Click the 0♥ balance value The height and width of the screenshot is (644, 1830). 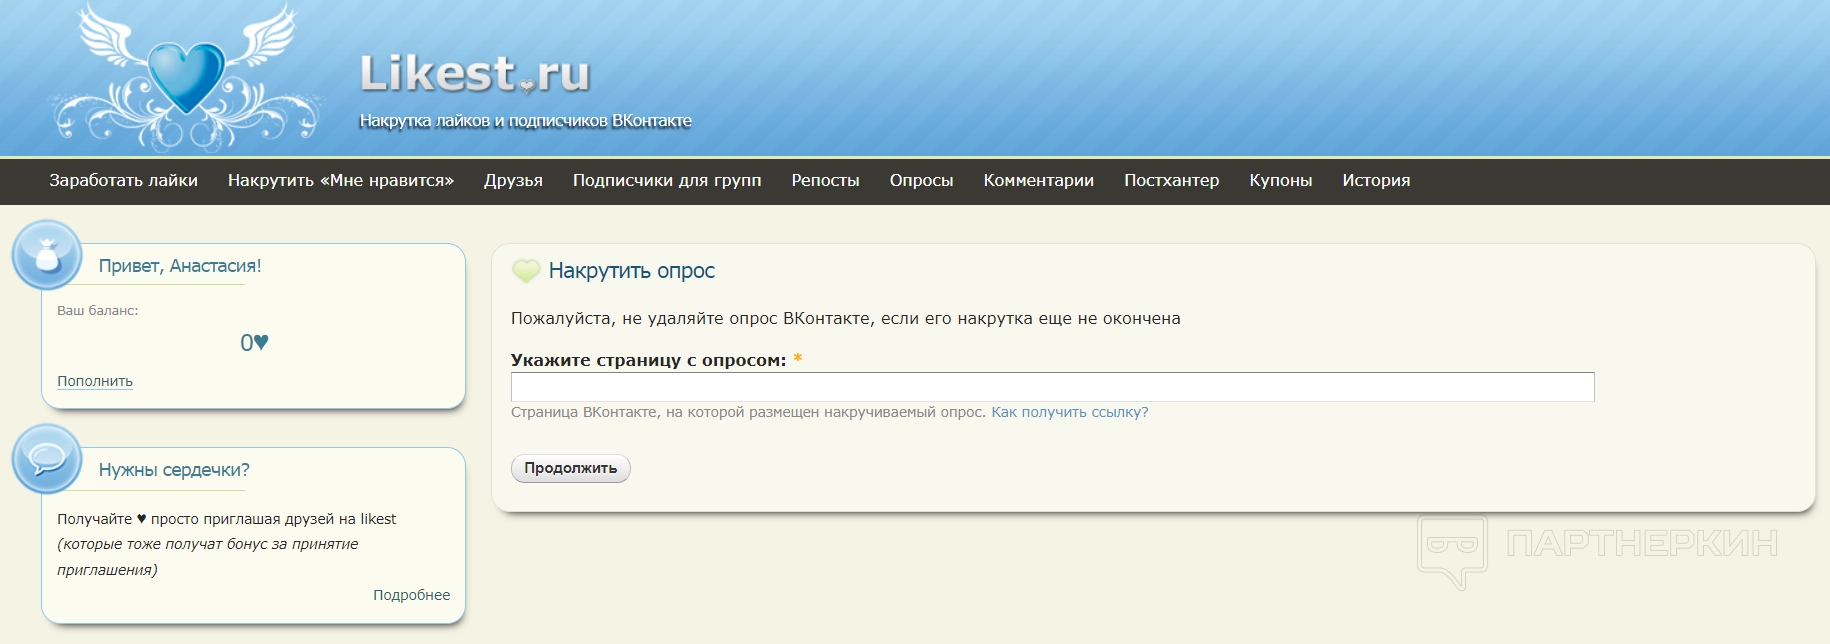tap(254, 343)
